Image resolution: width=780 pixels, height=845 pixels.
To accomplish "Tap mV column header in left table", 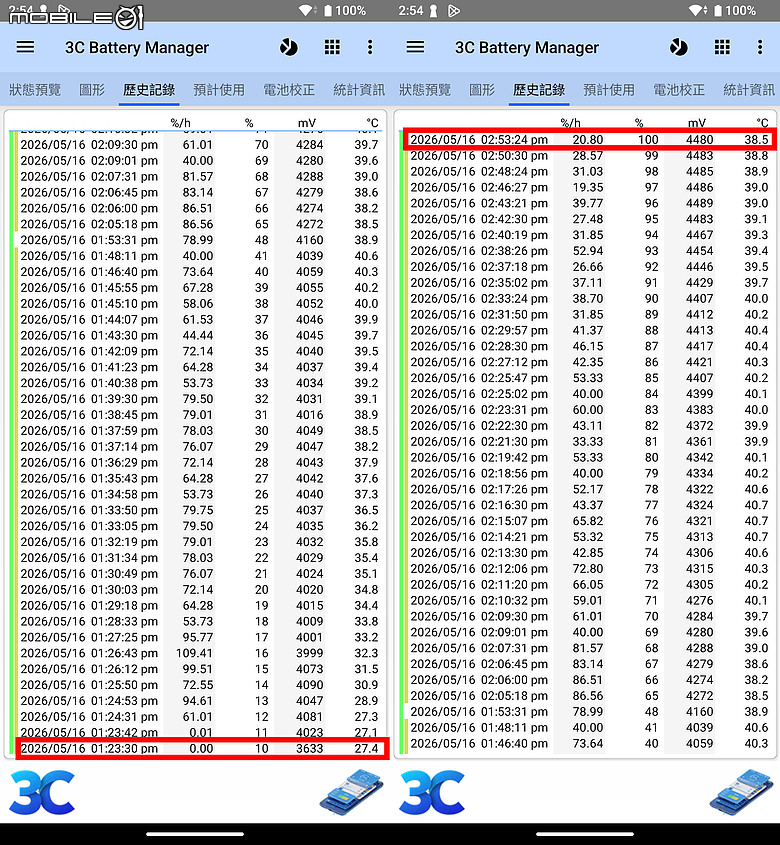I will pyautogui.click(x=307, y=123).
